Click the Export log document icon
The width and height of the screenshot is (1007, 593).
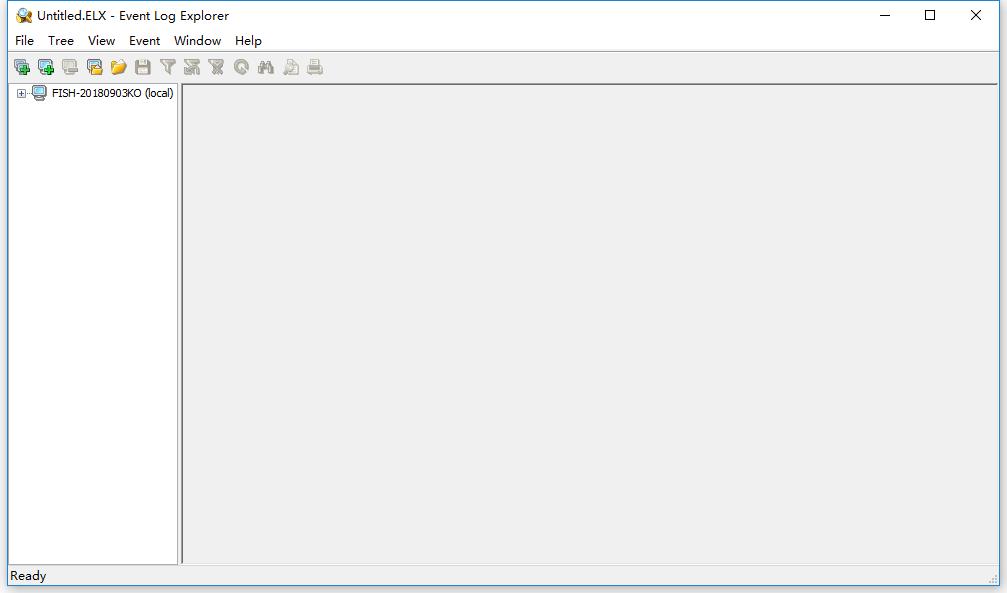(x=291, y=67)
